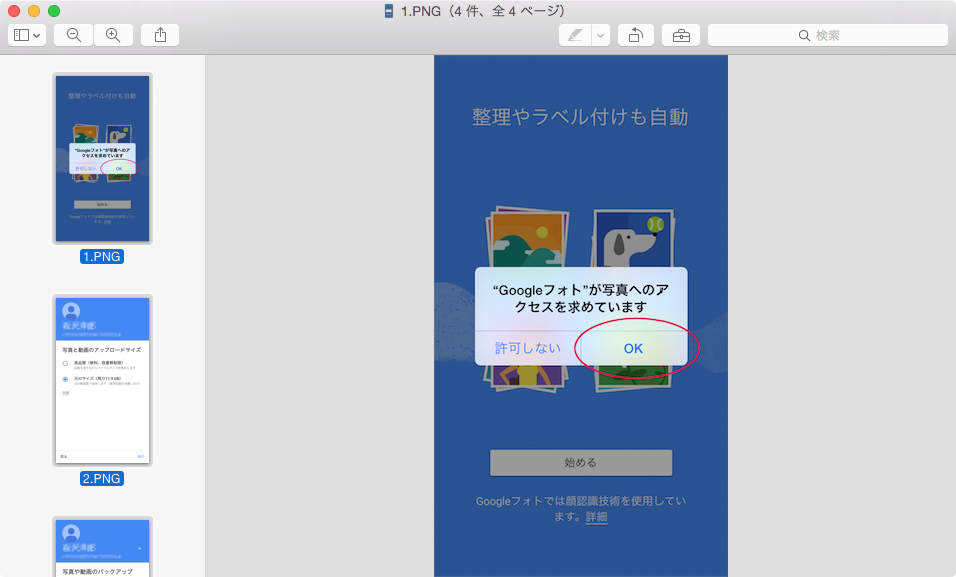The height and width of the screenshot is (577, 956).
Task: Zoom in on the image
Action: click(113, 35)
